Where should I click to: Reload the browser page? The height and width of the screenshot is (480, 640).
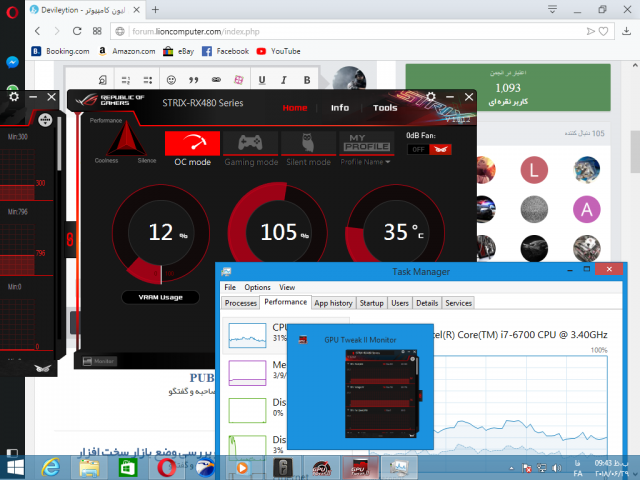coord(77,31)
